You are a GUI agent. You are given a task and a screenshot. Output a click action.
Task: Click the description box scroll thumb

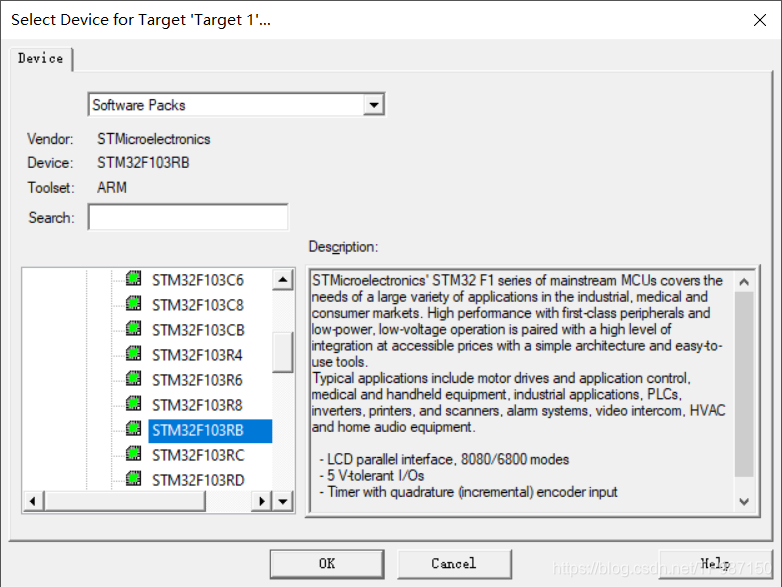tap(744, 384)
